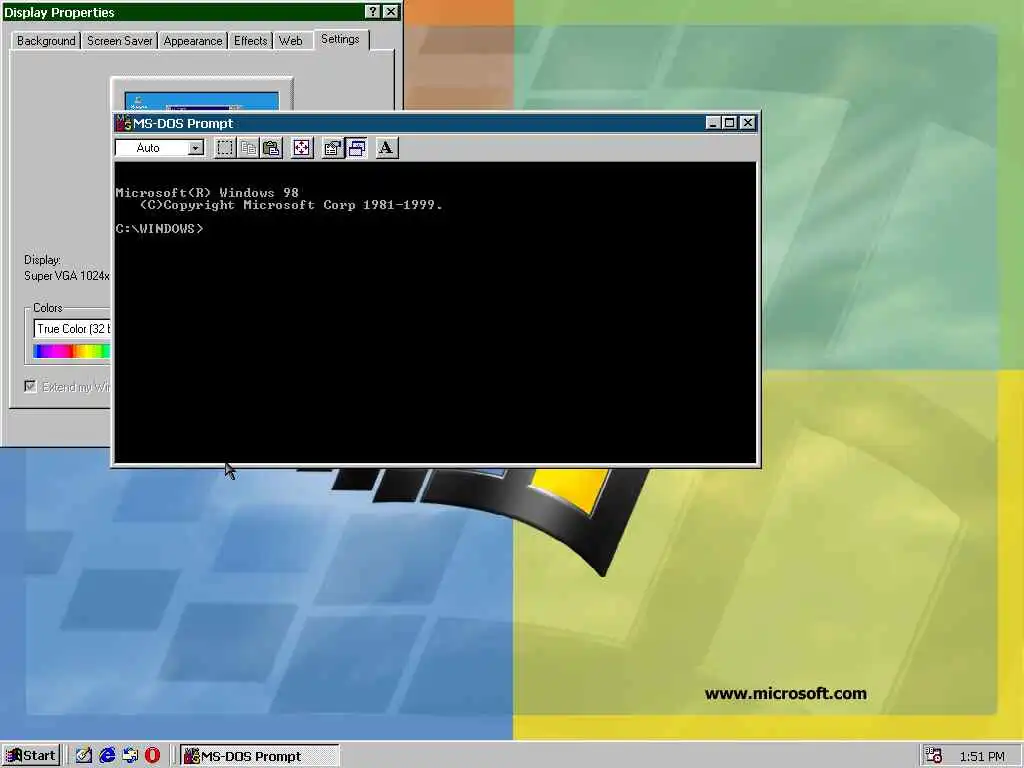Switch to the Appearance tab
1024x768 pixels.
(193, 40)
